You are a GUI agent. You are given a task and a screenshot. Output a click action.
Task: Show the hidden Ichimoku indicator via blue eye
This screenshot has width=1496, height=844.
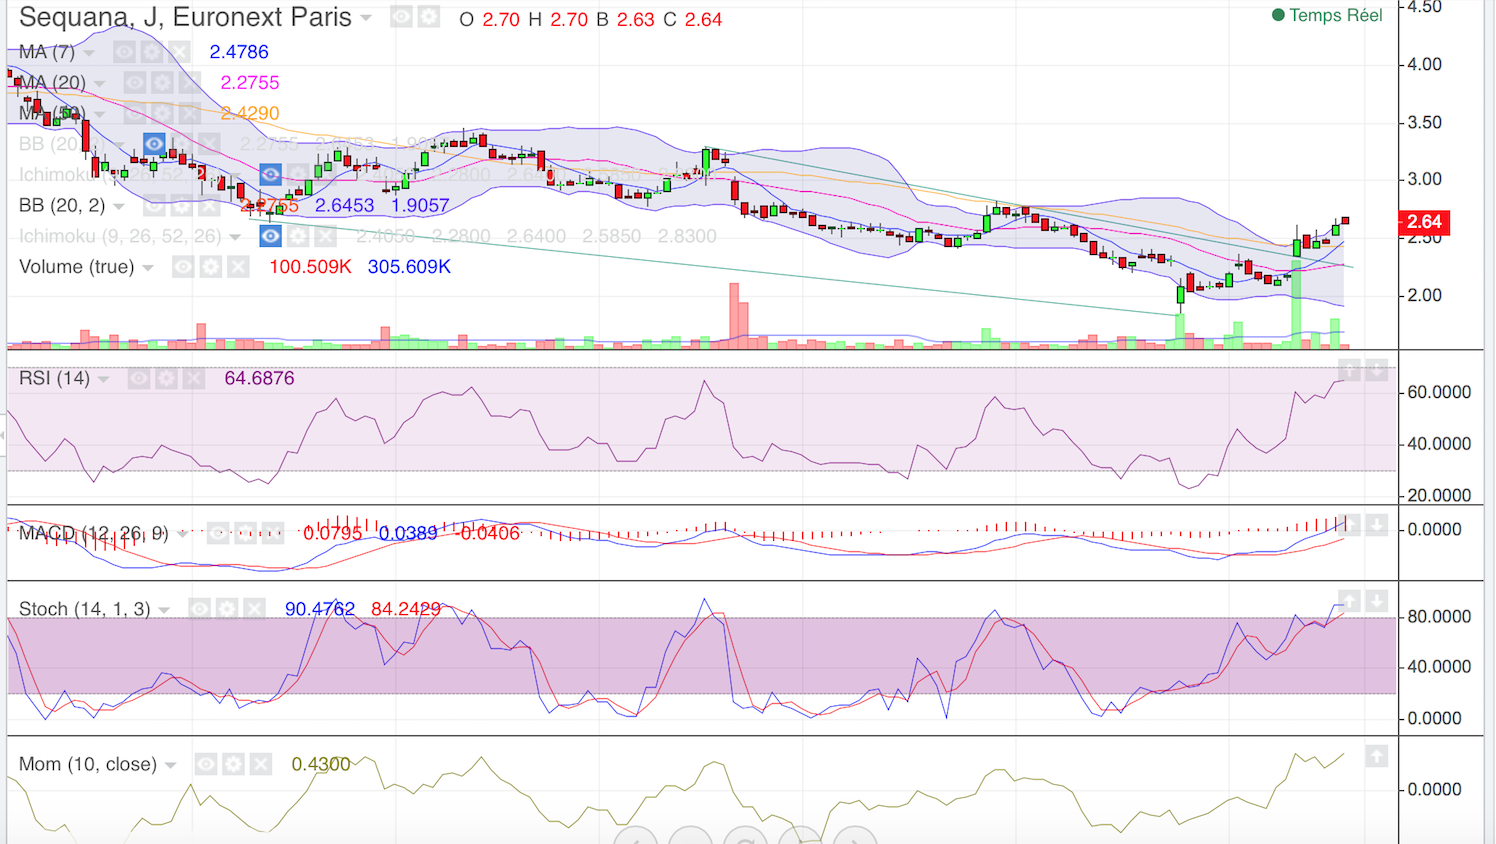[x=270, y=236]
